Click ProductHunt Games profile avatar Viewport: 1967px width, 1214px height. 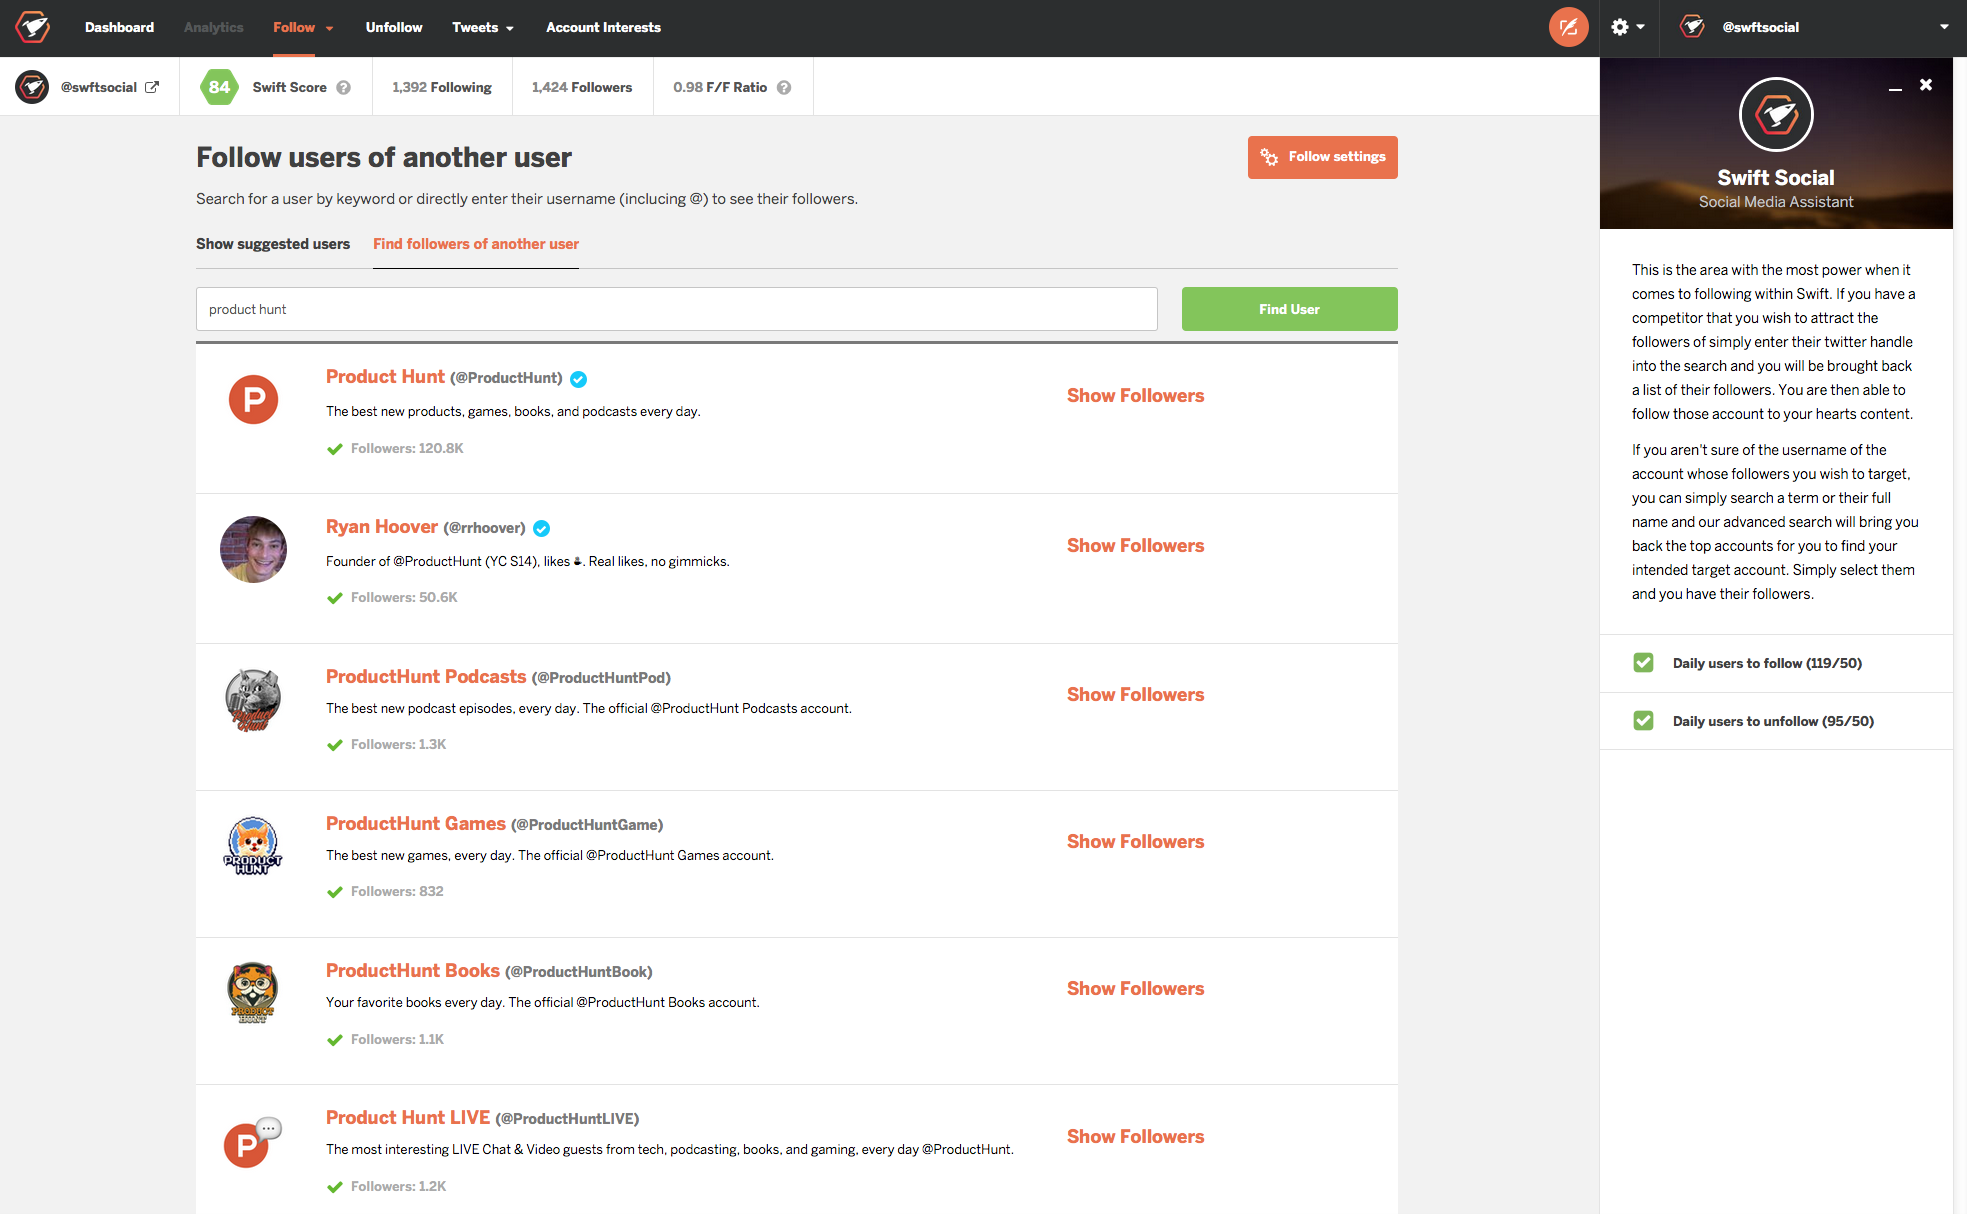(253, 845)
